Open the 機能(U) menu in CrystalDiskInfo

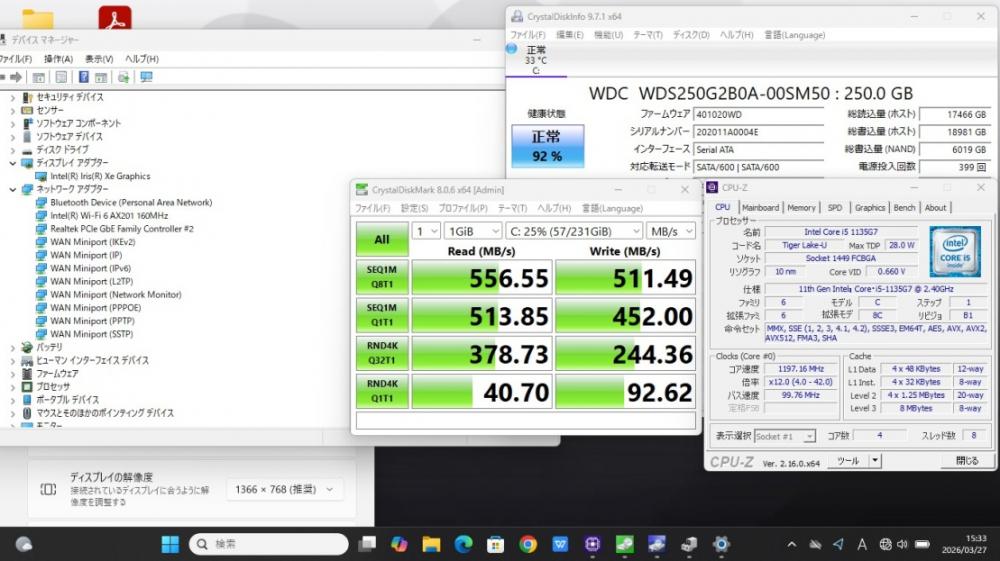[608, 35]
